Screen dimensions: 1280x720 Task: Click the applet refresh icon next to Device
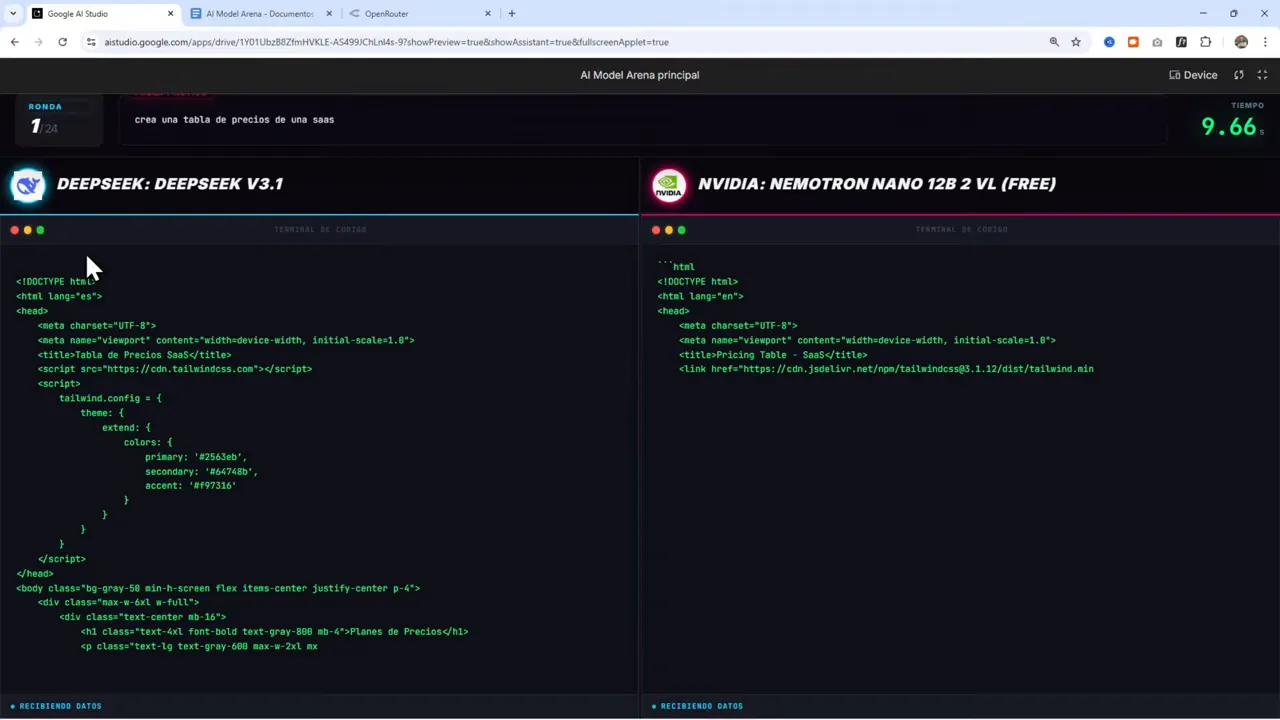click(x=1238, y=75)
